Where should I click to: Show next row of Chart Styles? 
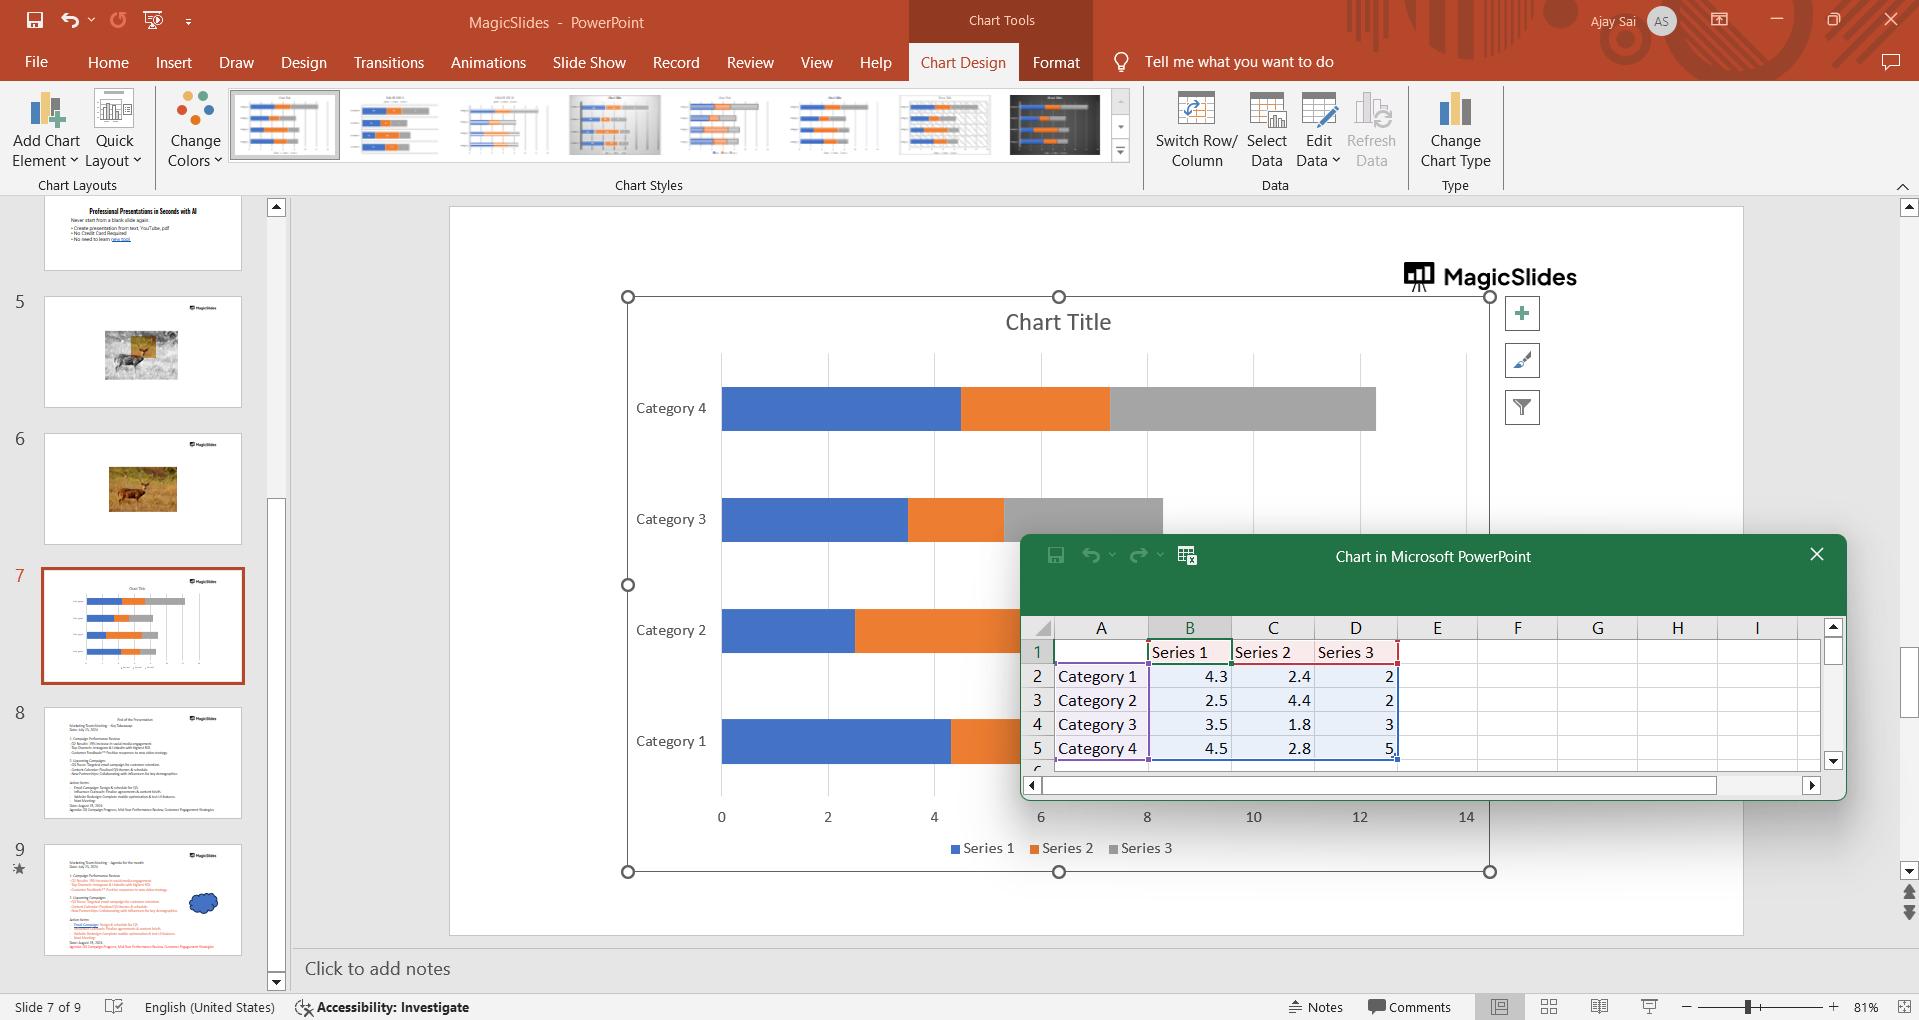click(x=1121, y=127)
